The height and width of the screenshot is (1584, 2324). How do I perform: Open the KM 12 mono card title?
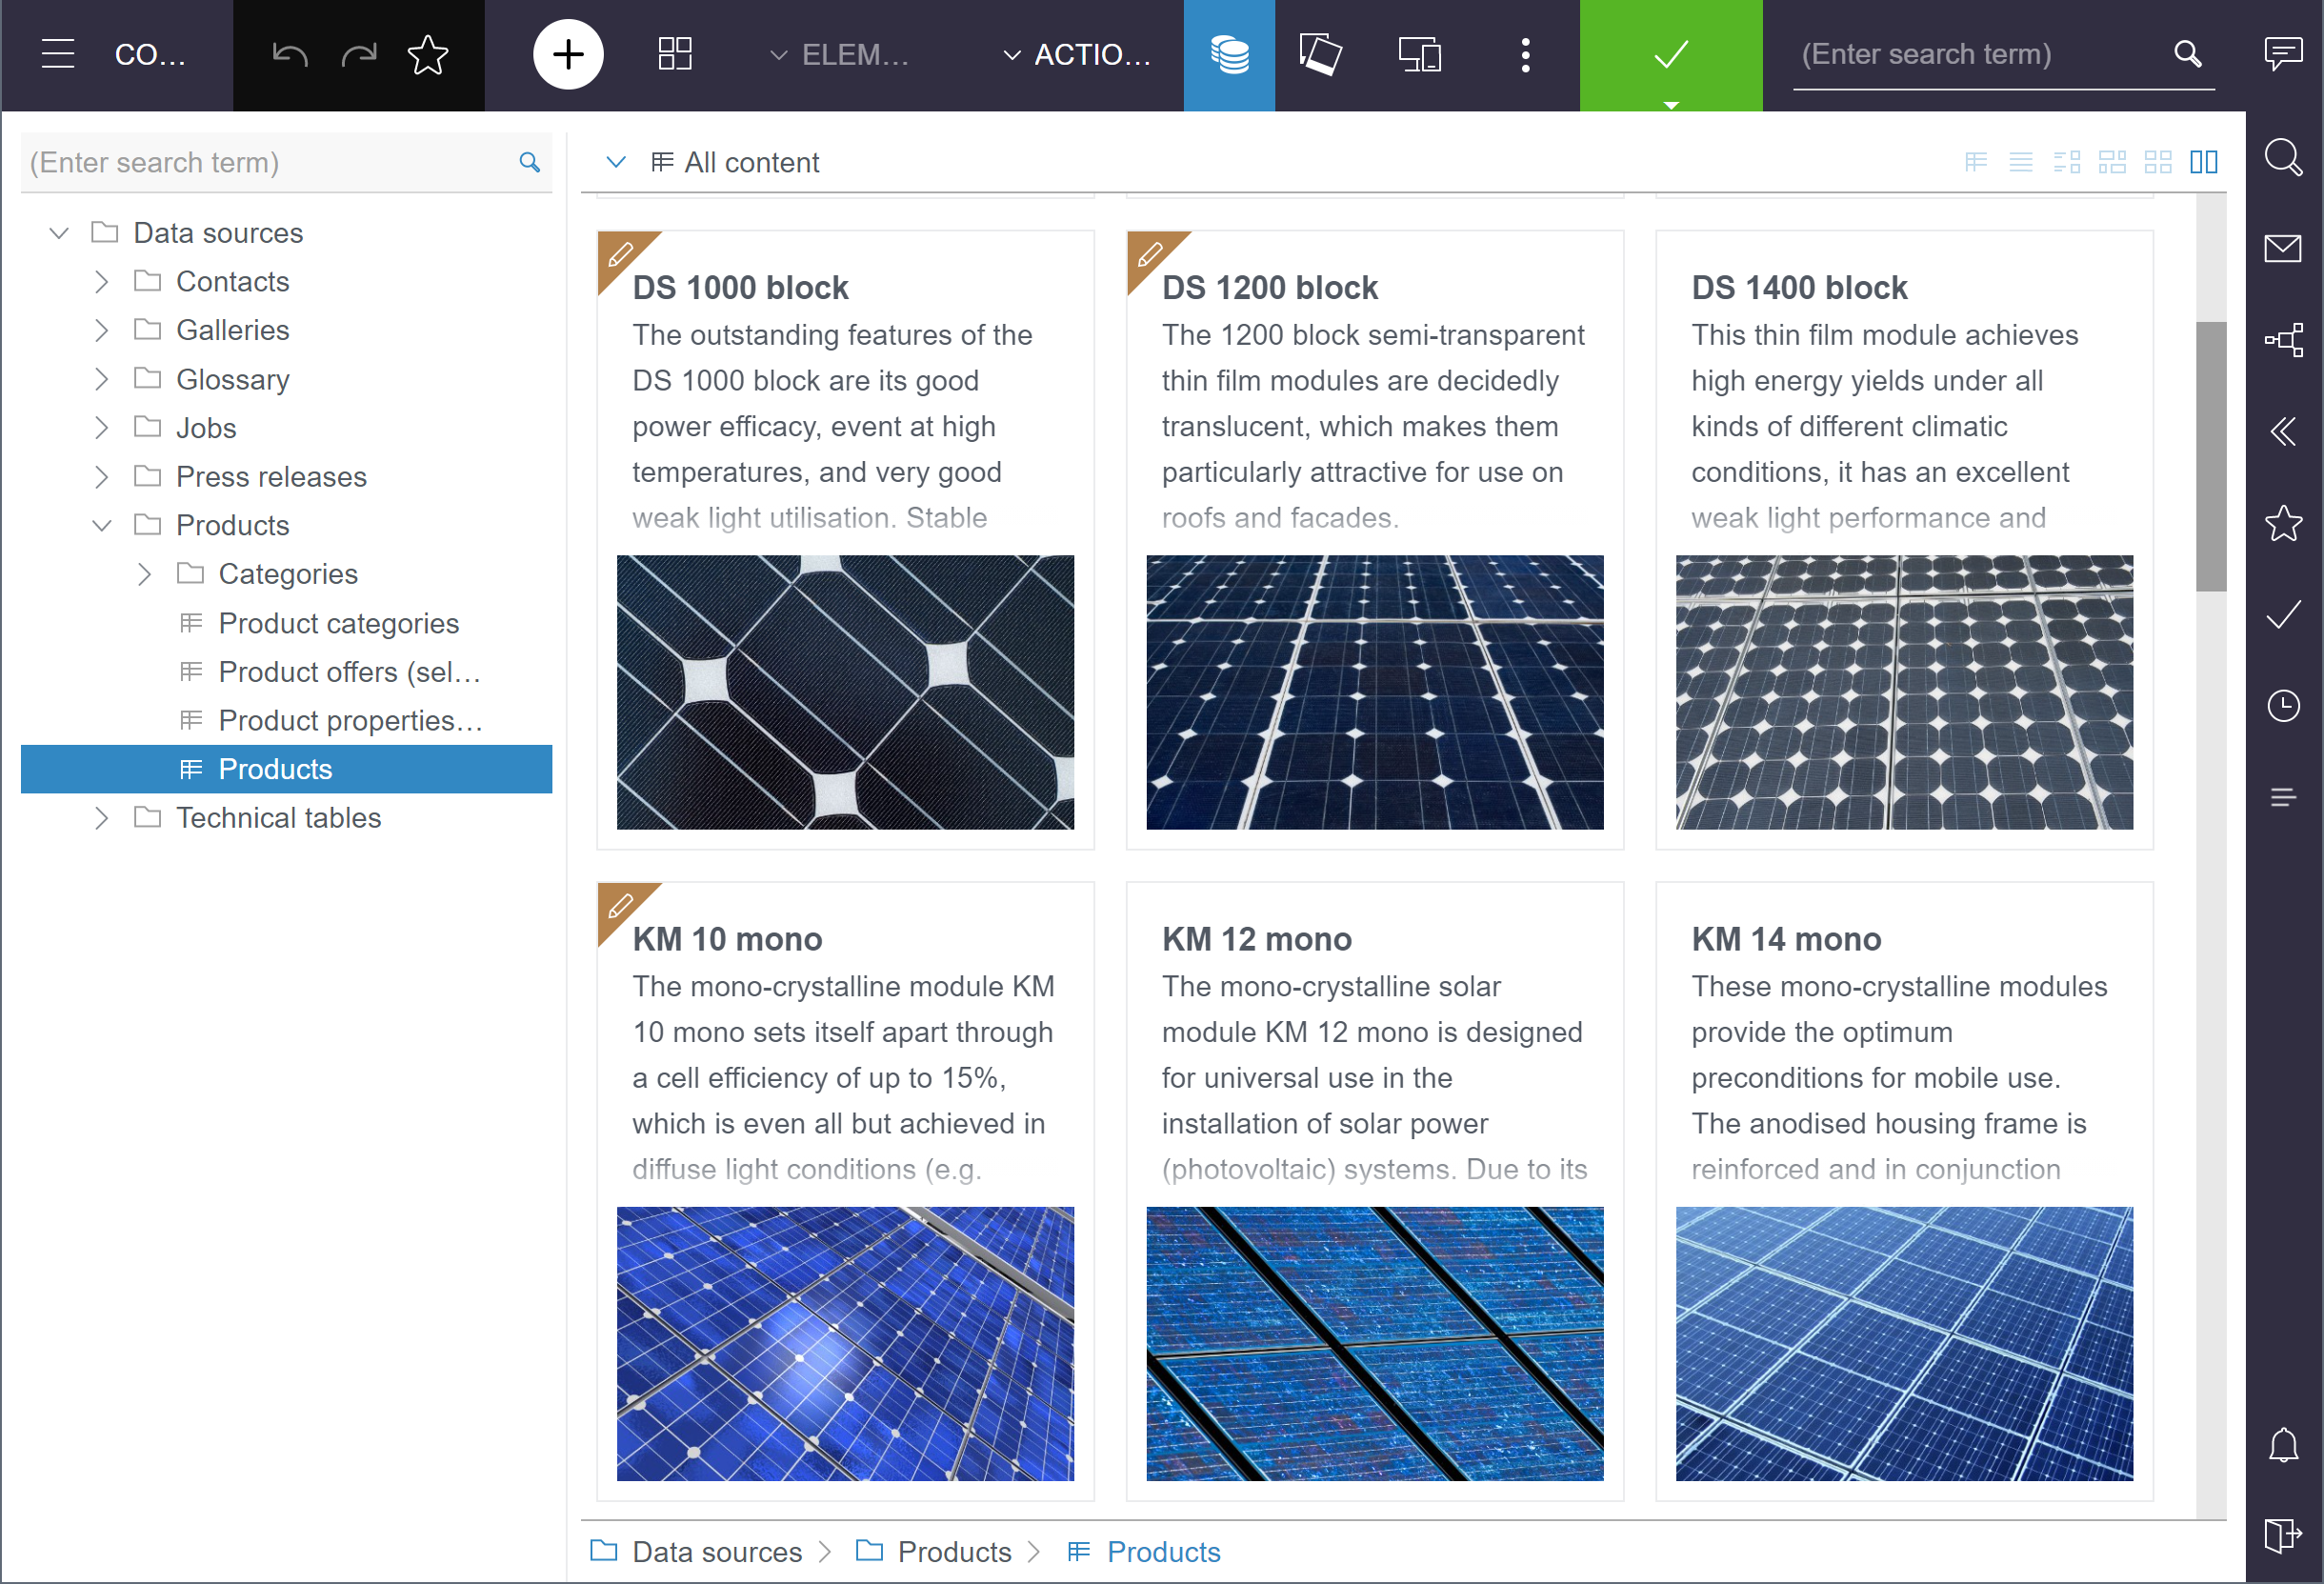click(1256, 940)
